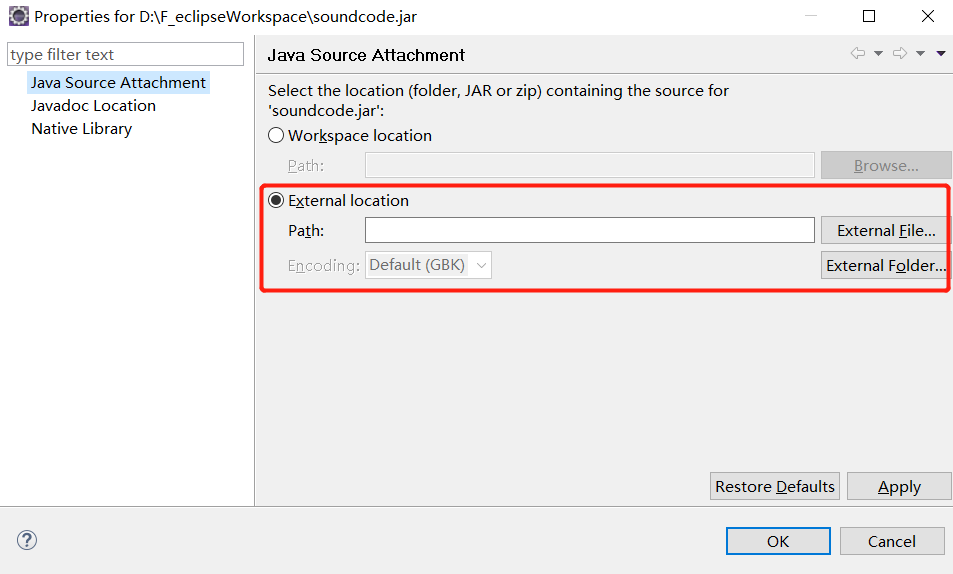The image size is (953, 574).
Task: Select Javadoc Location in the tree
Action: [x=94, y=106]
